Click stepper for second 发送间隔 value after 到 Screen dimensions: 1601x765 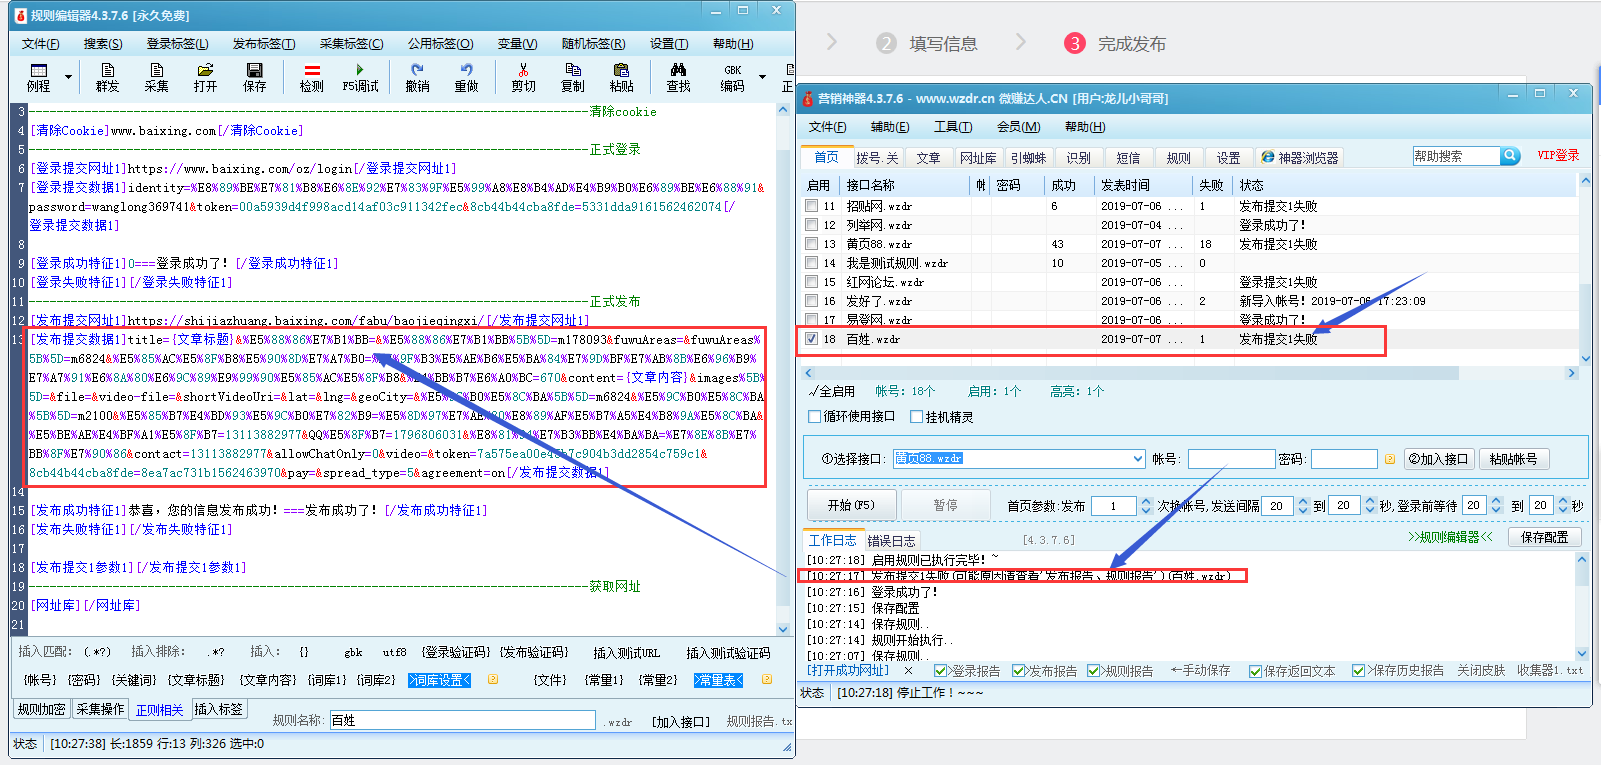click(1370, 506)
